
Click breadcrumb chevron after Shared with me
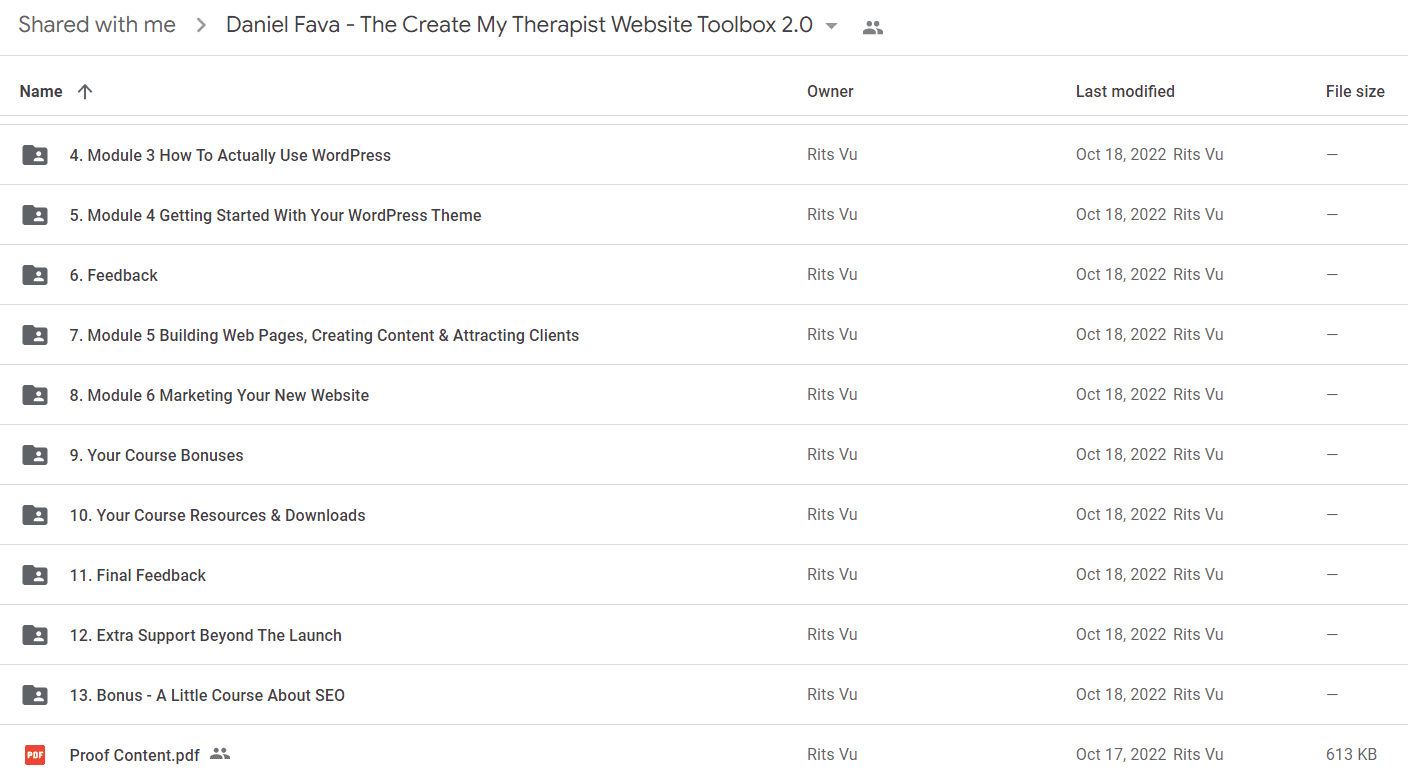tap(201, 26)
